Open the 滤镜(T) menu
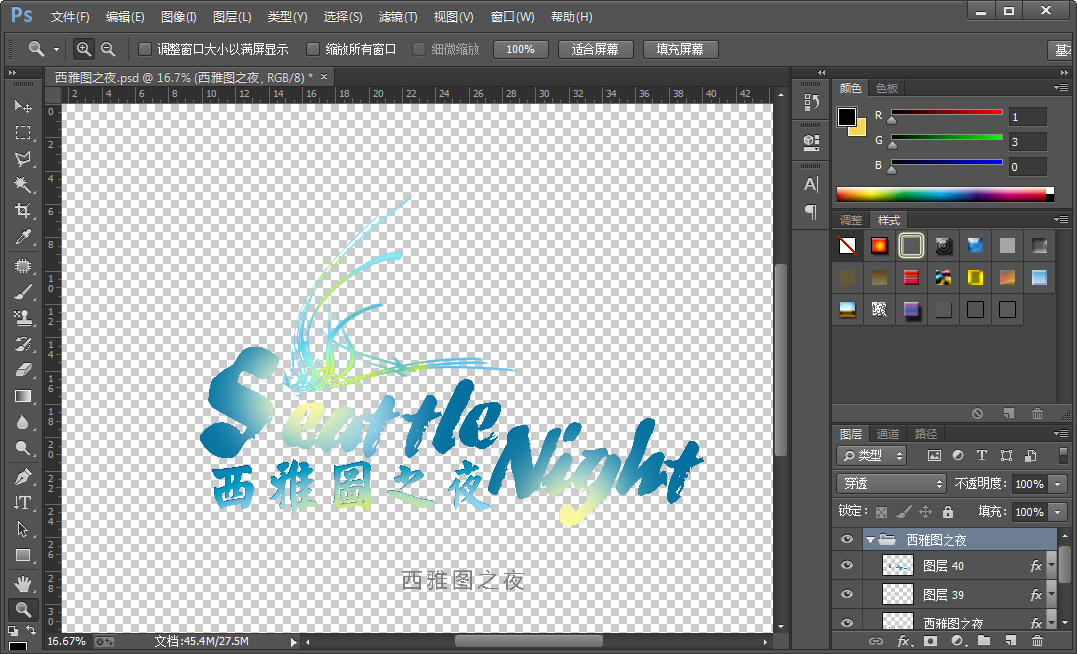This screenshot has width=1077, height=654. (x=398, y=16)
